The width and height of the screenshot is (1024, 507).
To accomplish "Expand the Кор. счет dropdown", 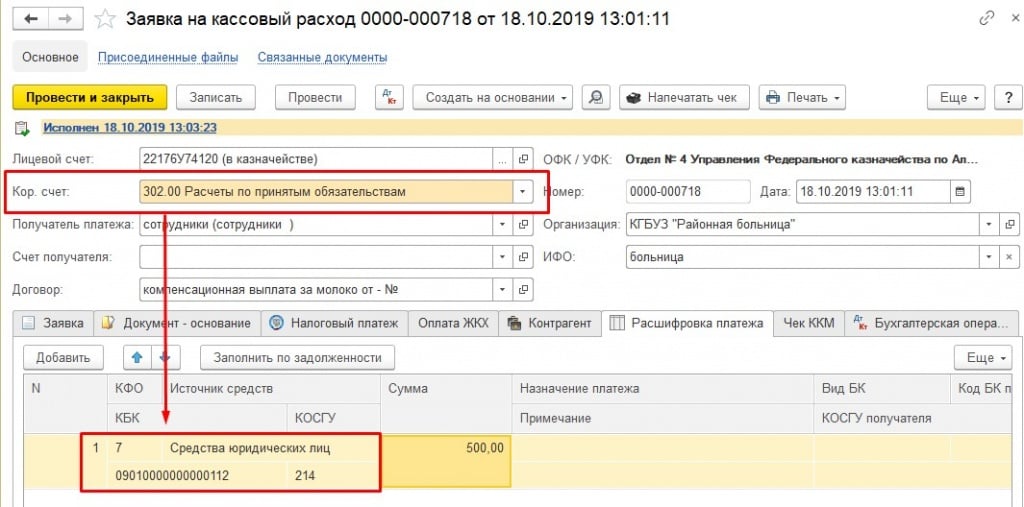I will pyautogui.click(x=521, y=191).
